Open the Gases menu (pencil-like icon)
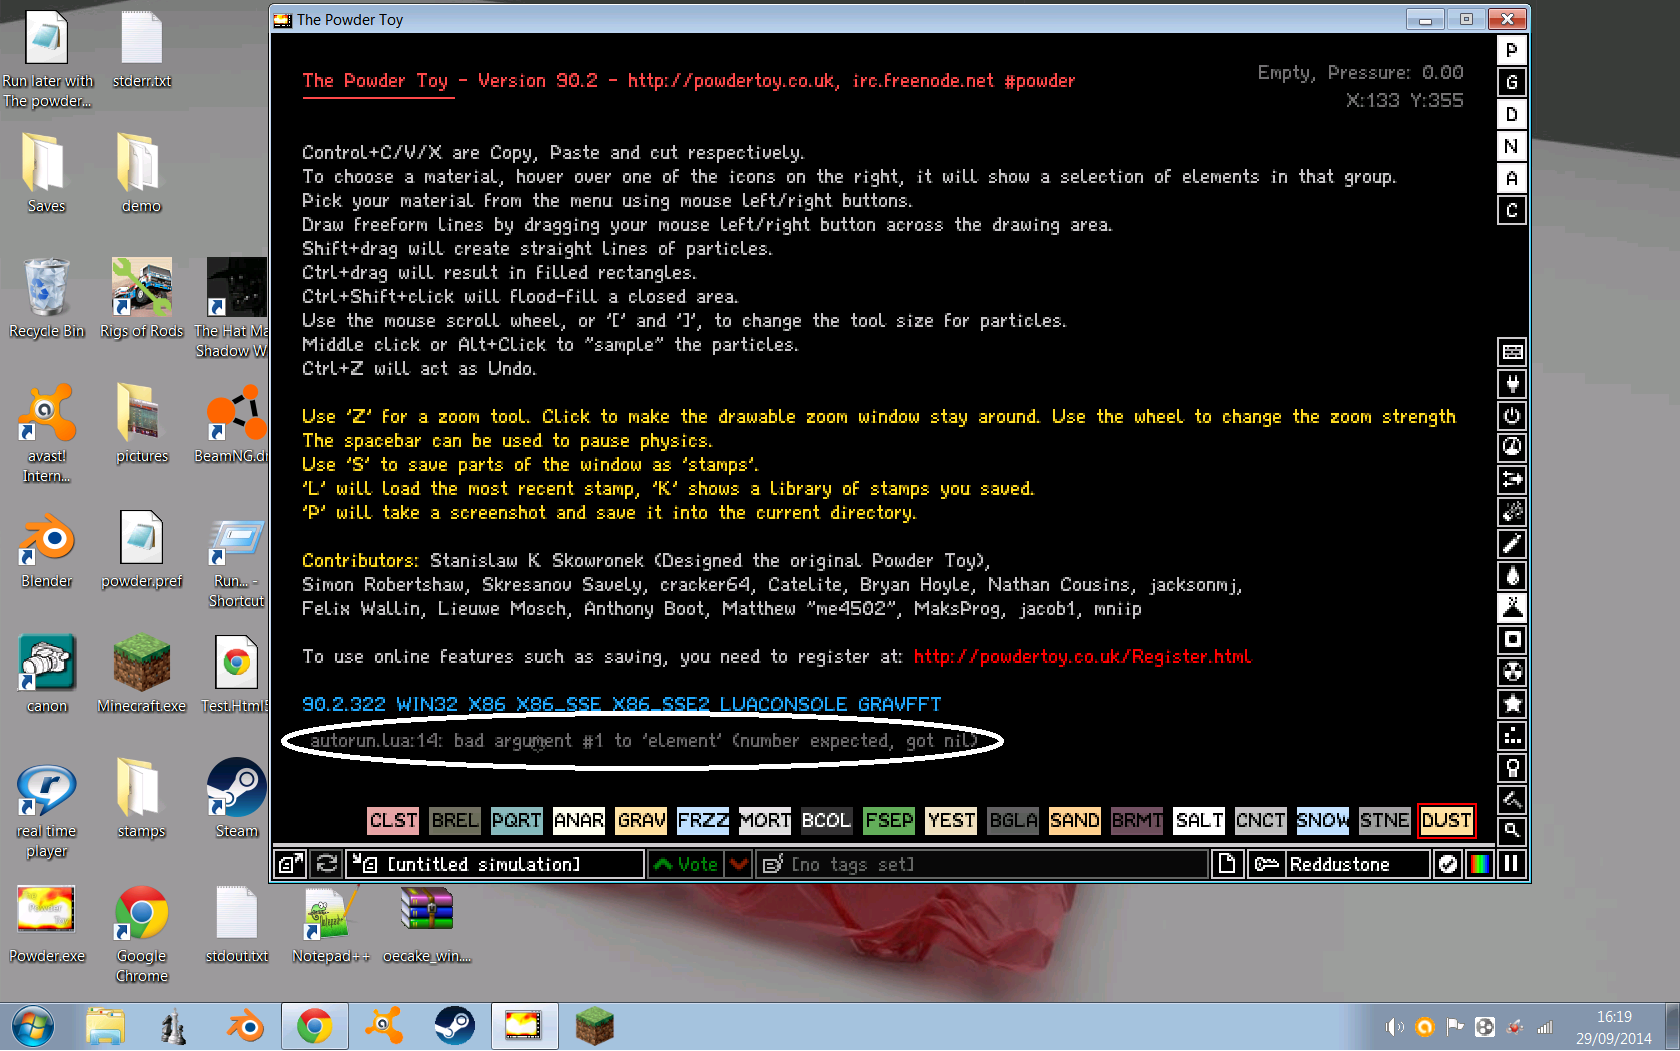 [x=1512, y=544]
